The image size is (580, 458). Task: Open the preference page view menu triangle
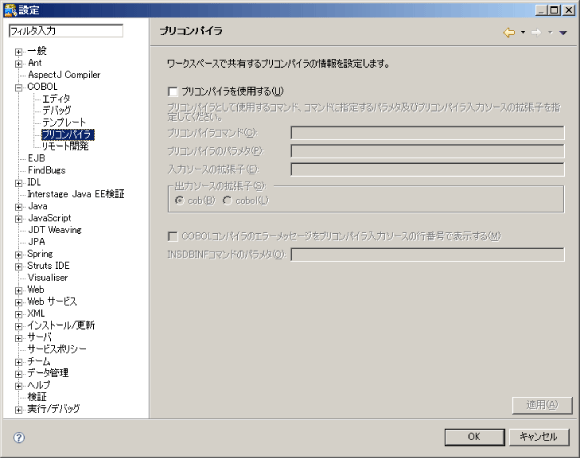coord(563,33)
